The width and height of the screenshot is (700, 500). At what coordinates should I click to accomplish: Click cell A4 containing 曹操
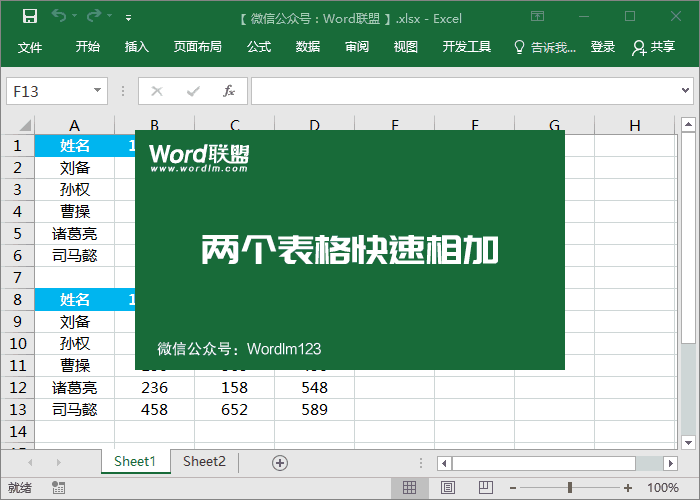(75, 212)
